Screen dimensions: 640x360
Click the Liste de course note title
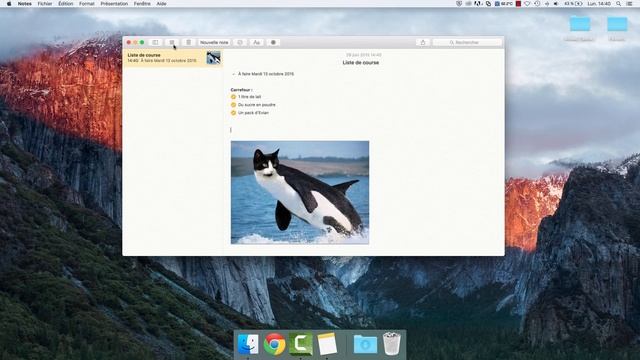(361, 62)
